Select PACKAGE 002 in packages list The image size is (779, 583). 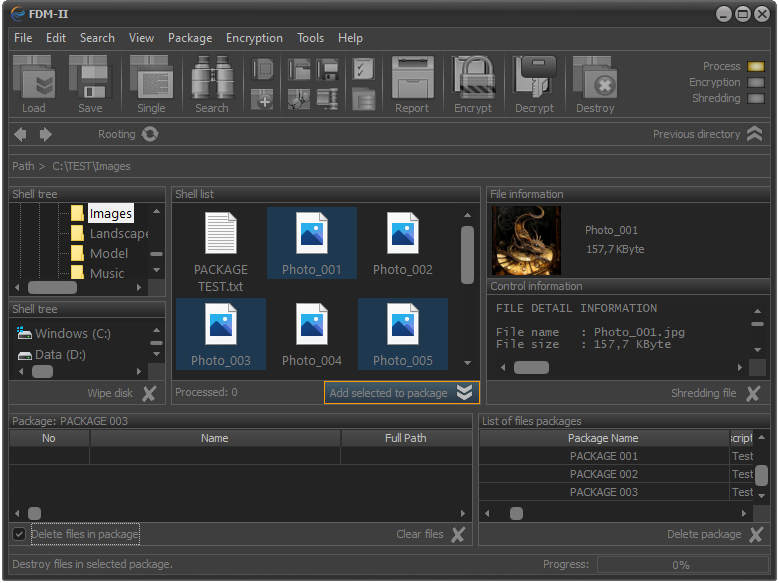(x=604, y=474)
